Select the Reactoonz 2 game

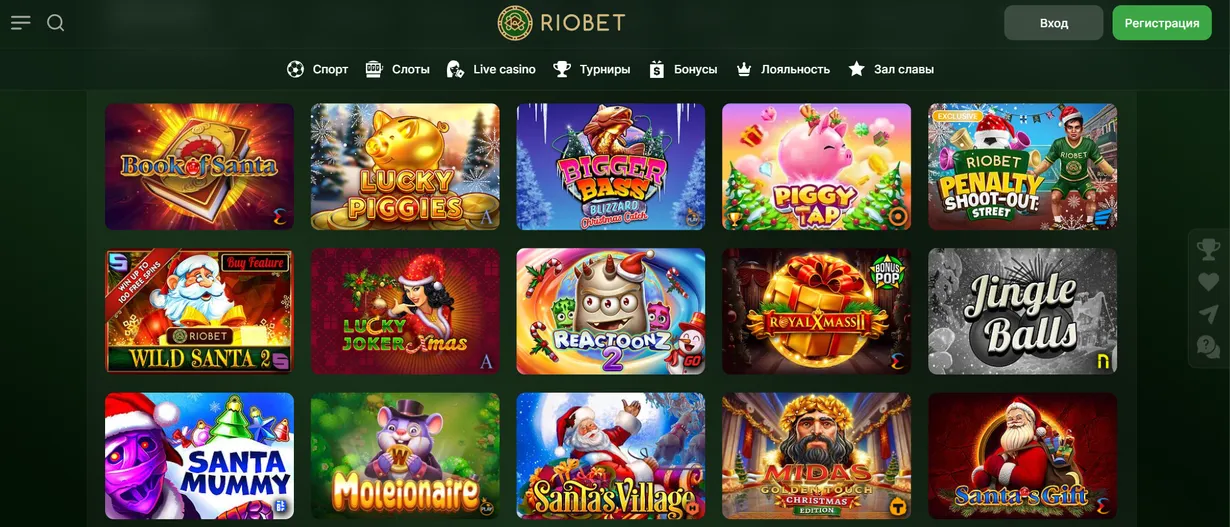tap(611, 311)
